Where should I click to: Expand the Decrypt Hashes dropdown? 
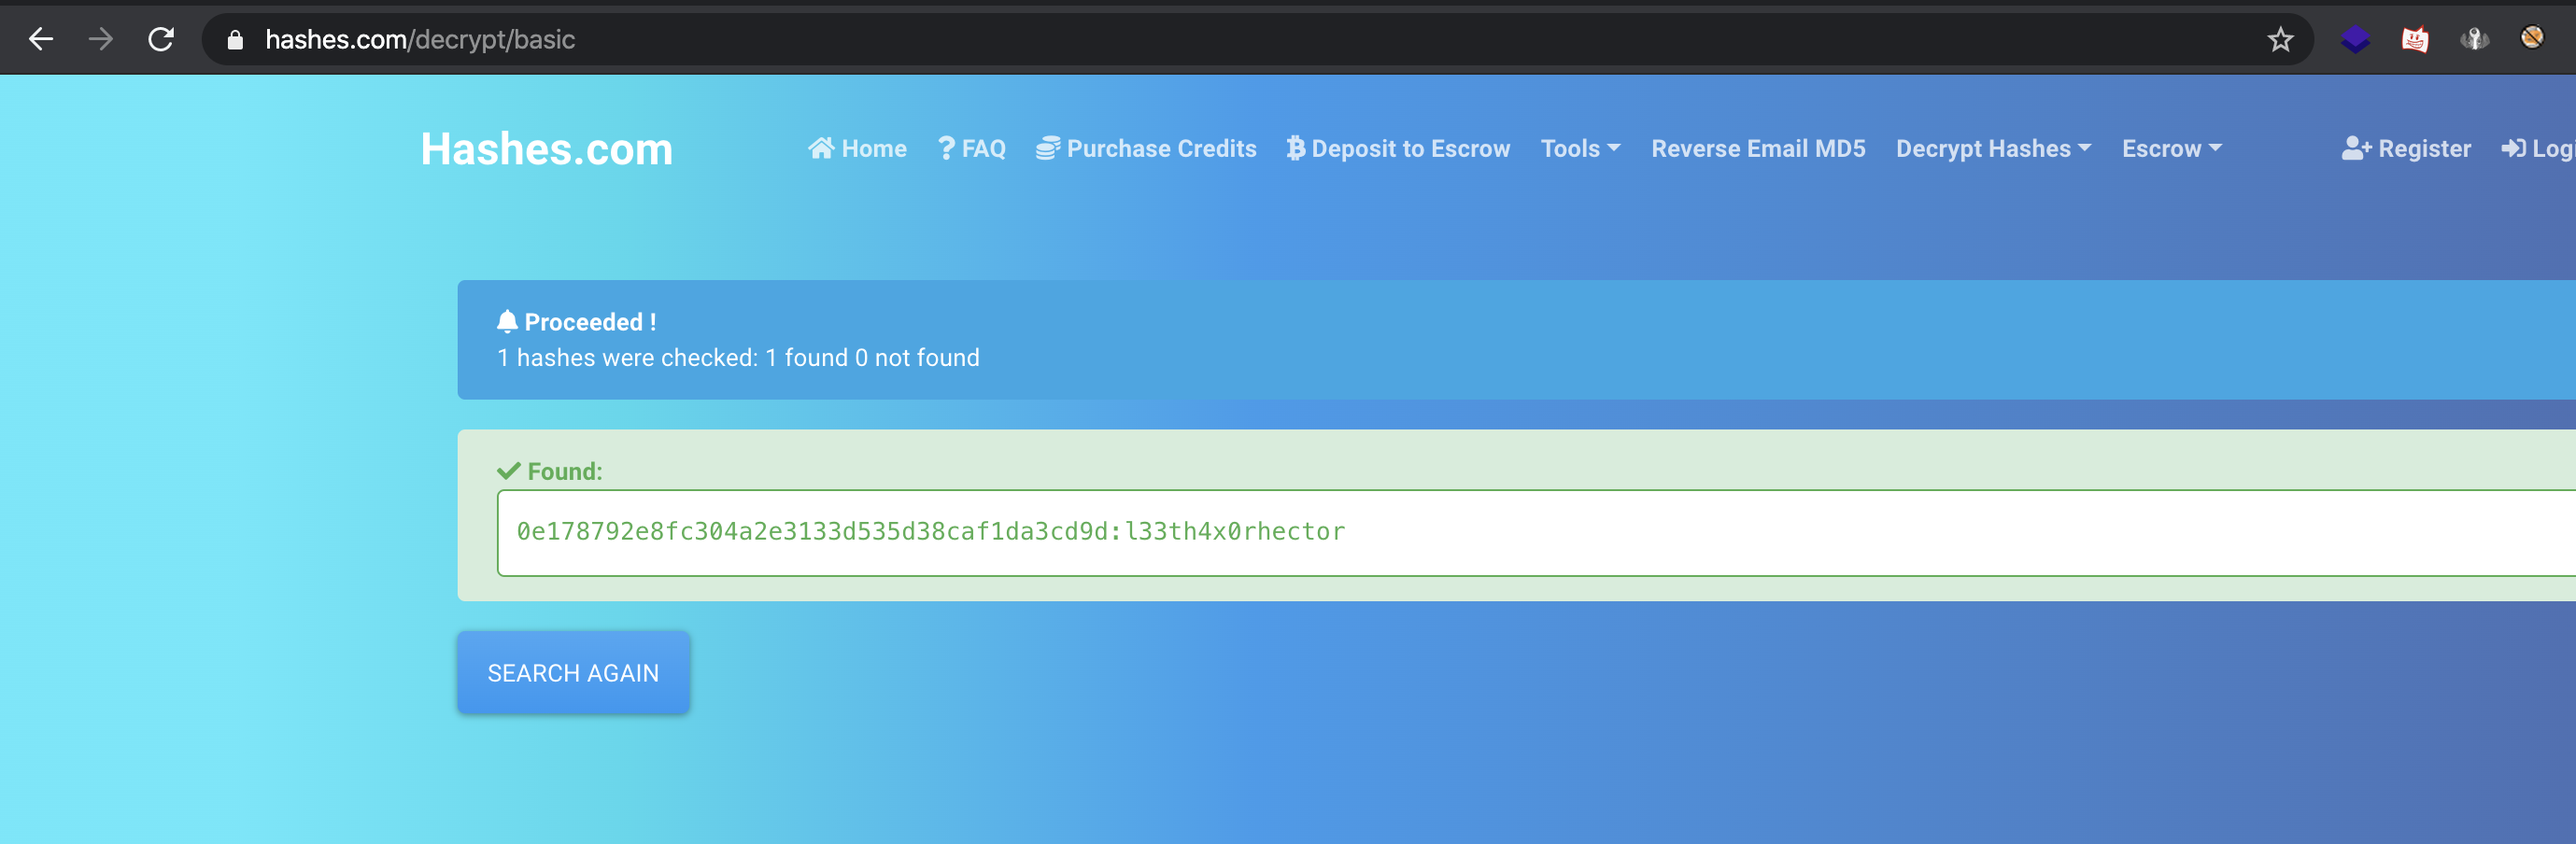(x=1993, y=149)
